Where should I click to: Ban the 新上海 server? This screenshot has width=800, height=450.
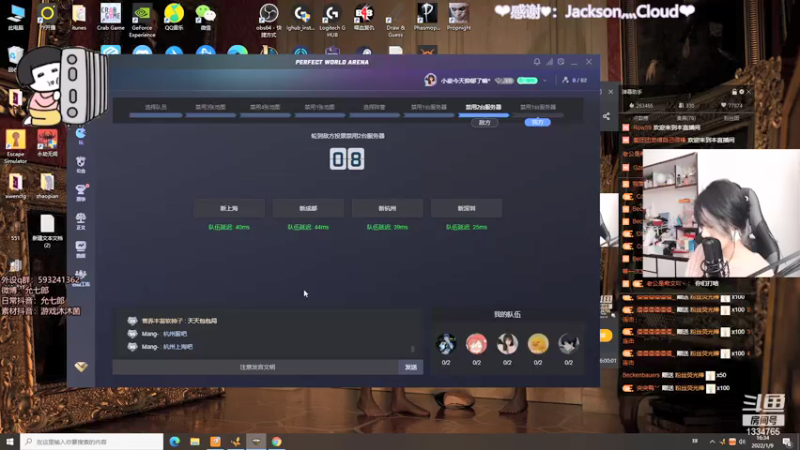229,208
